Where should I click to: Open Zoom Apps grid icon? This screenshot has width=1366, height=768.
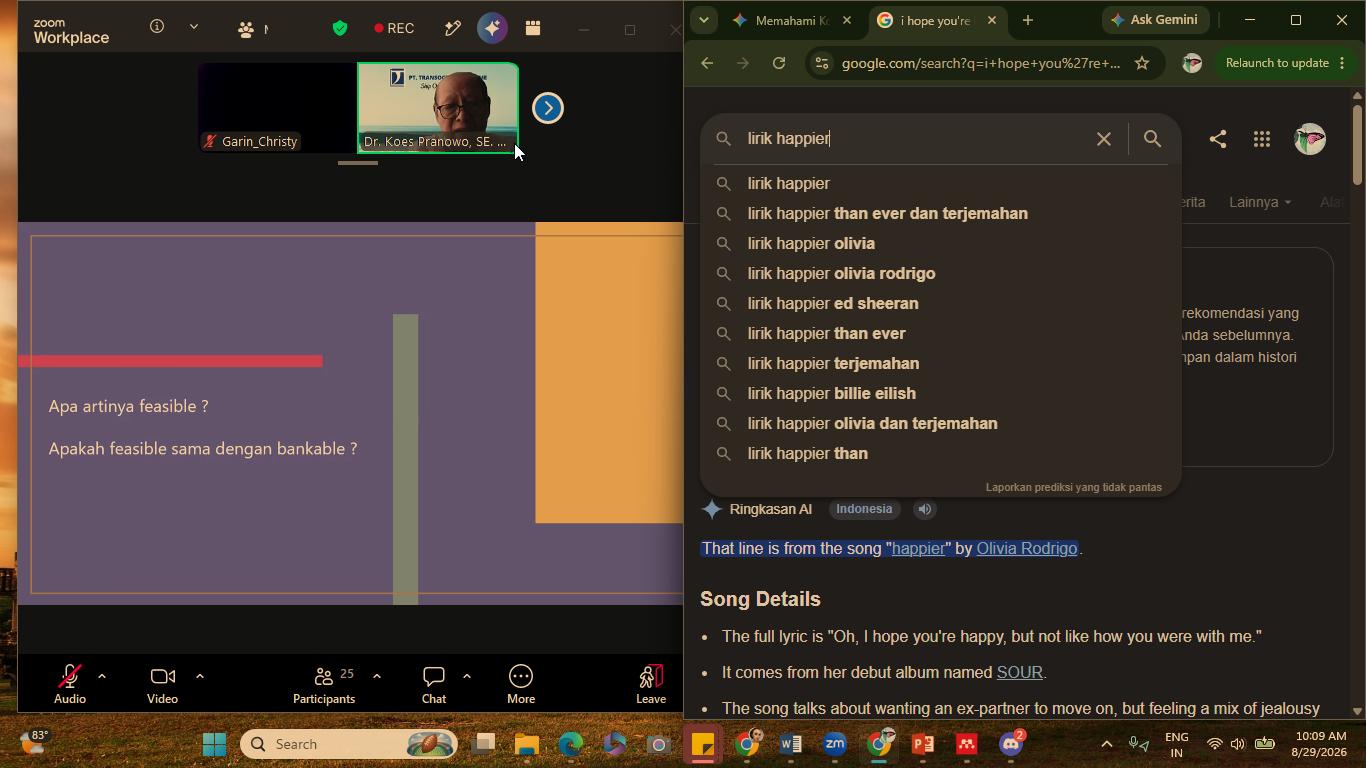pos(533,28)
